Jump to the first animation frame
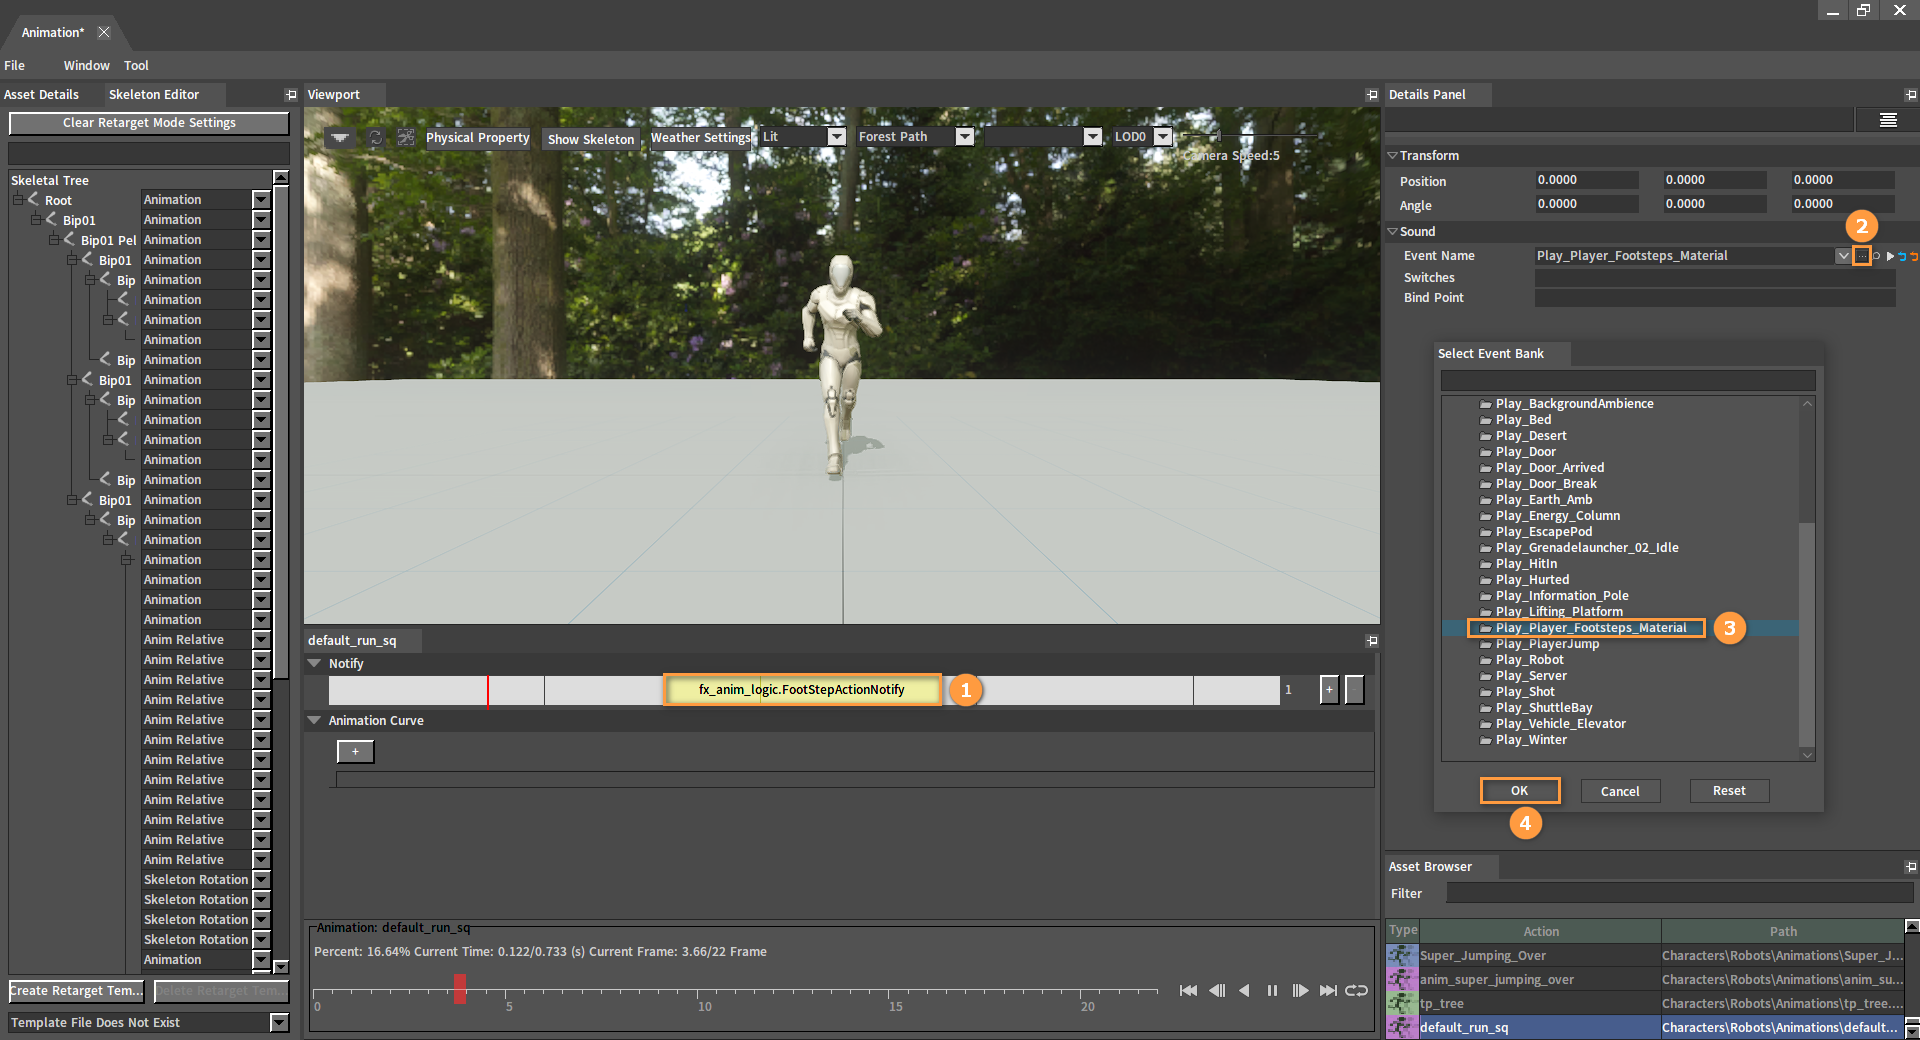1920x1040 pixels. click(1188, 991)
